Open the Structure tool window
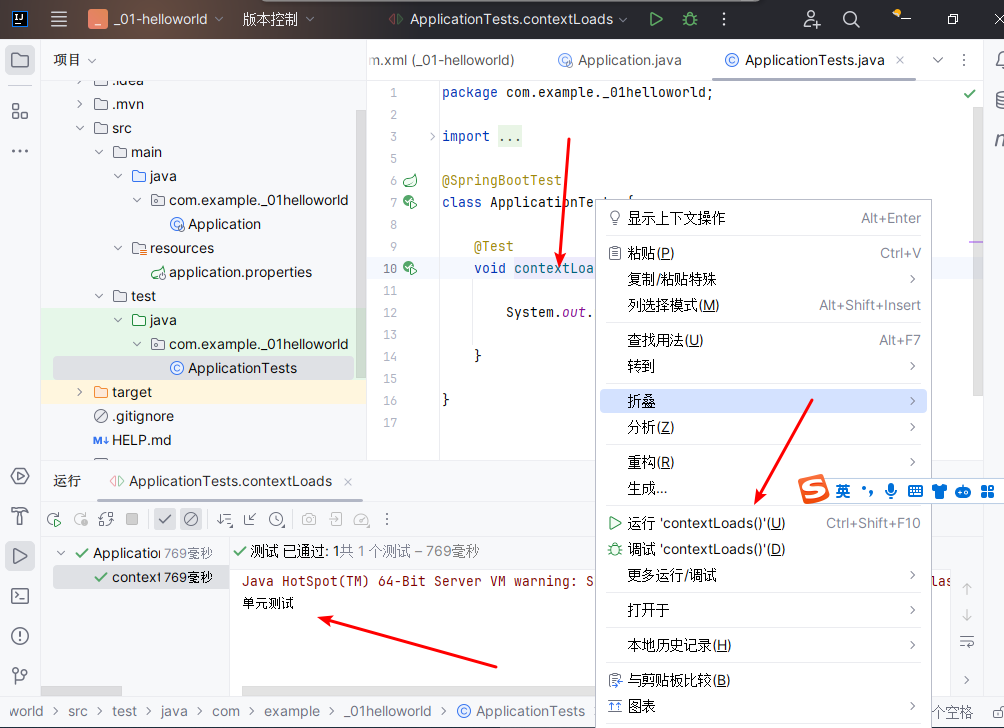 click(x=20, y=111)
